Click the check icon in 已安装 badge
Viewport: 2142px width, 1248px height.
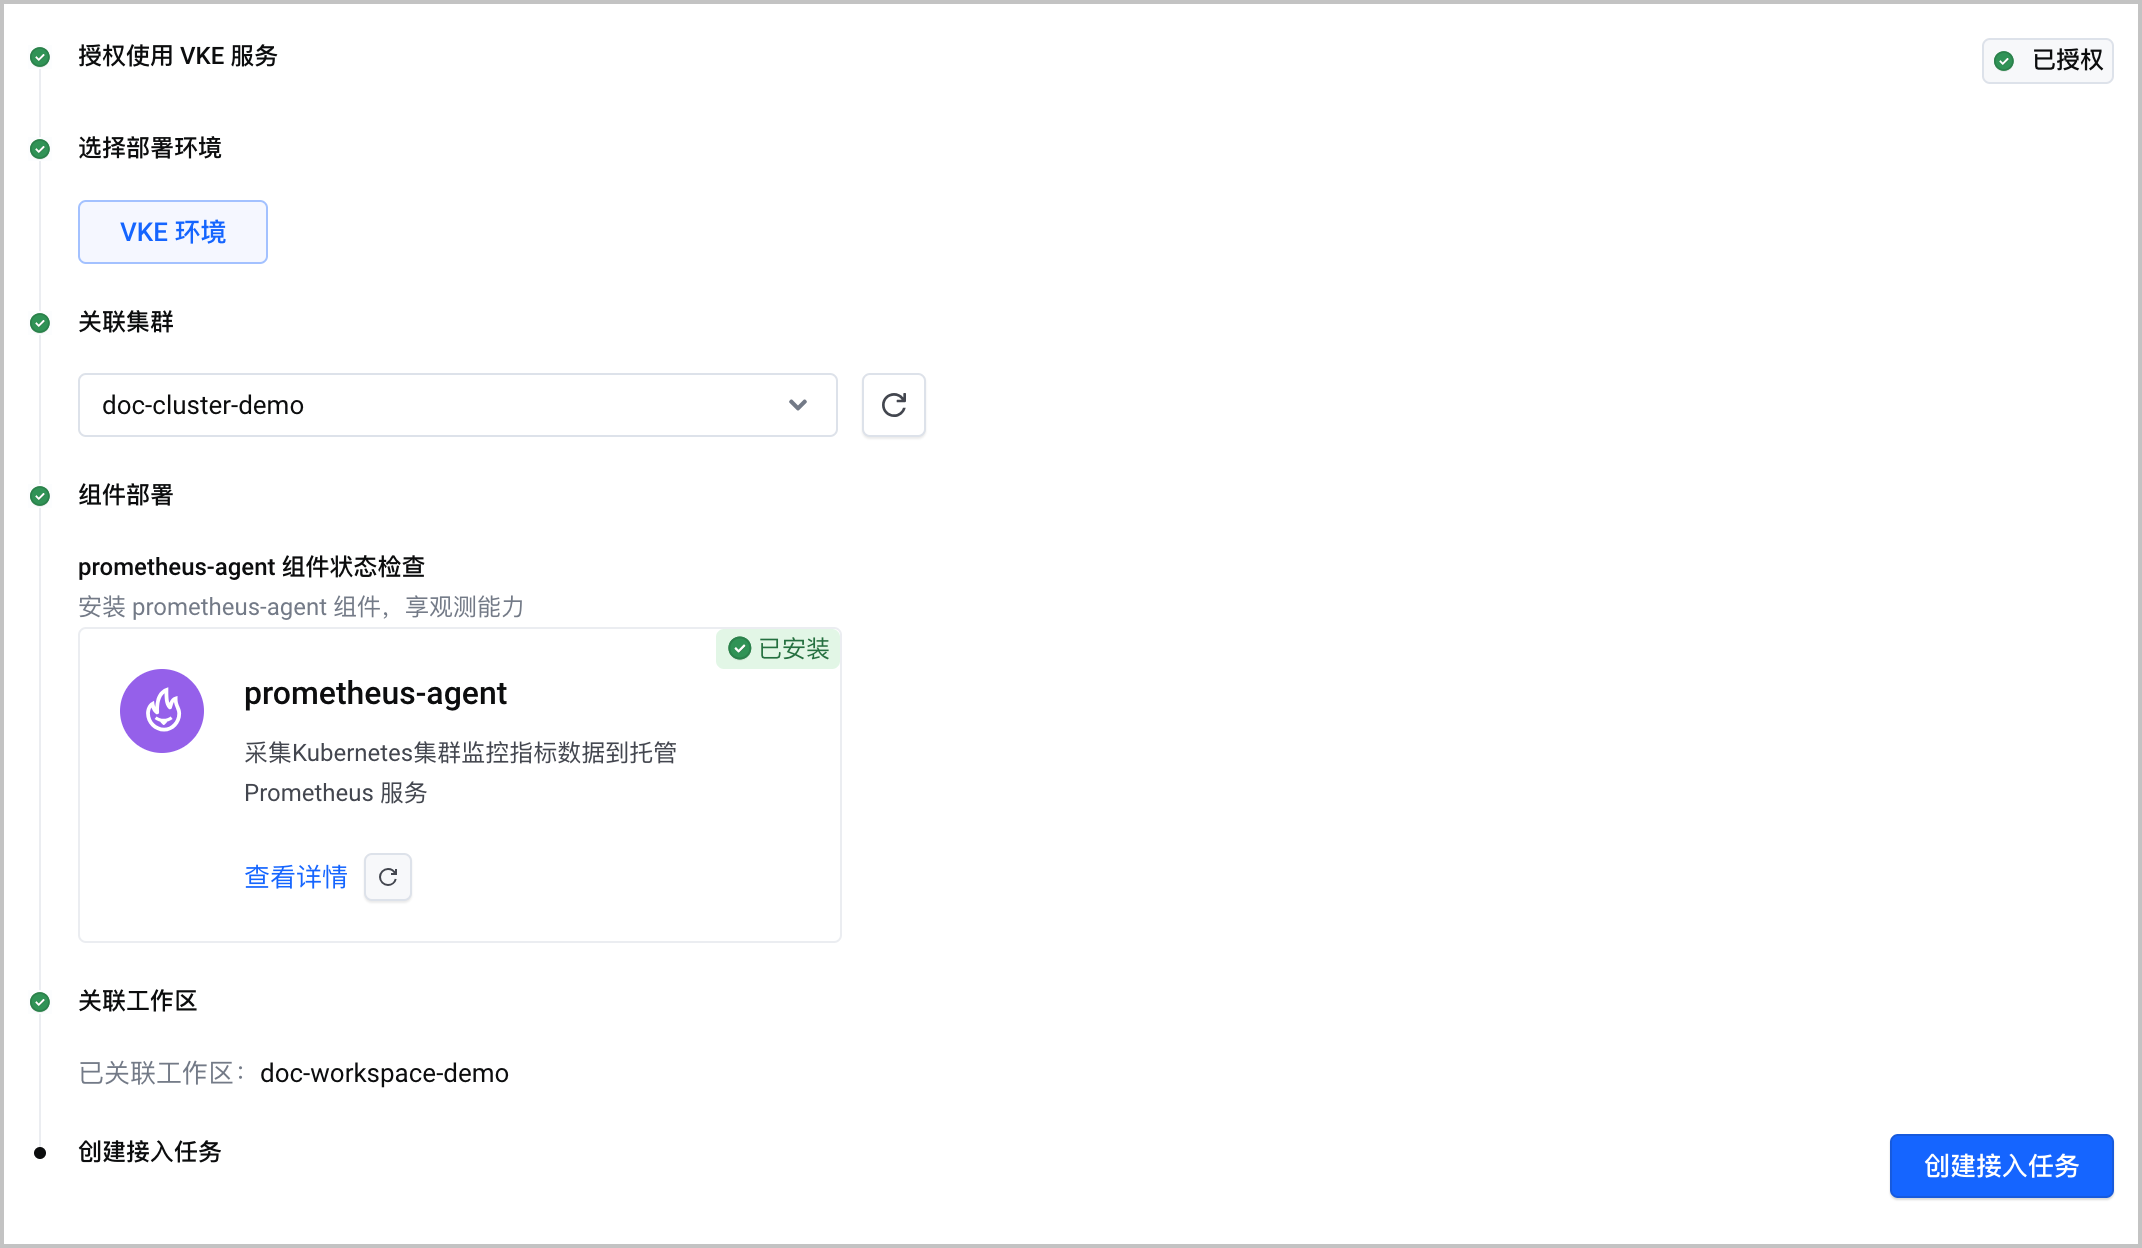pyautogui.click(x=740, y=648)
